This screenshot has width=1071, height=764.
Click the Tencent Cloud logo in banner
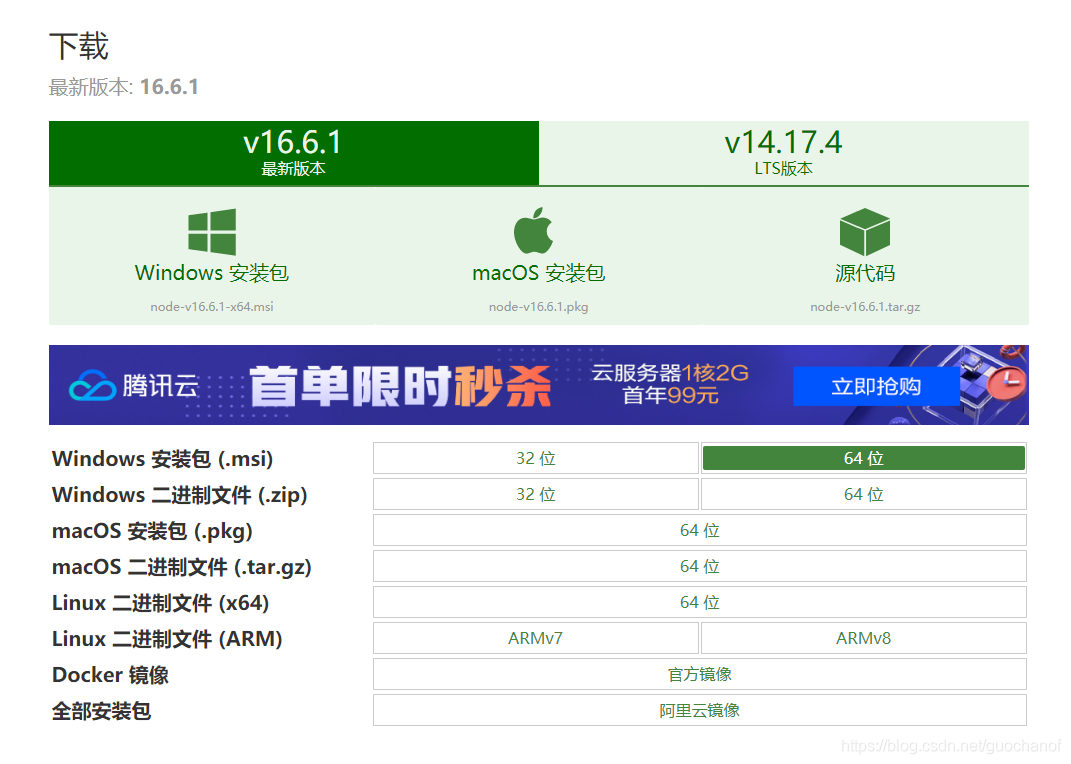pos(134,386)
